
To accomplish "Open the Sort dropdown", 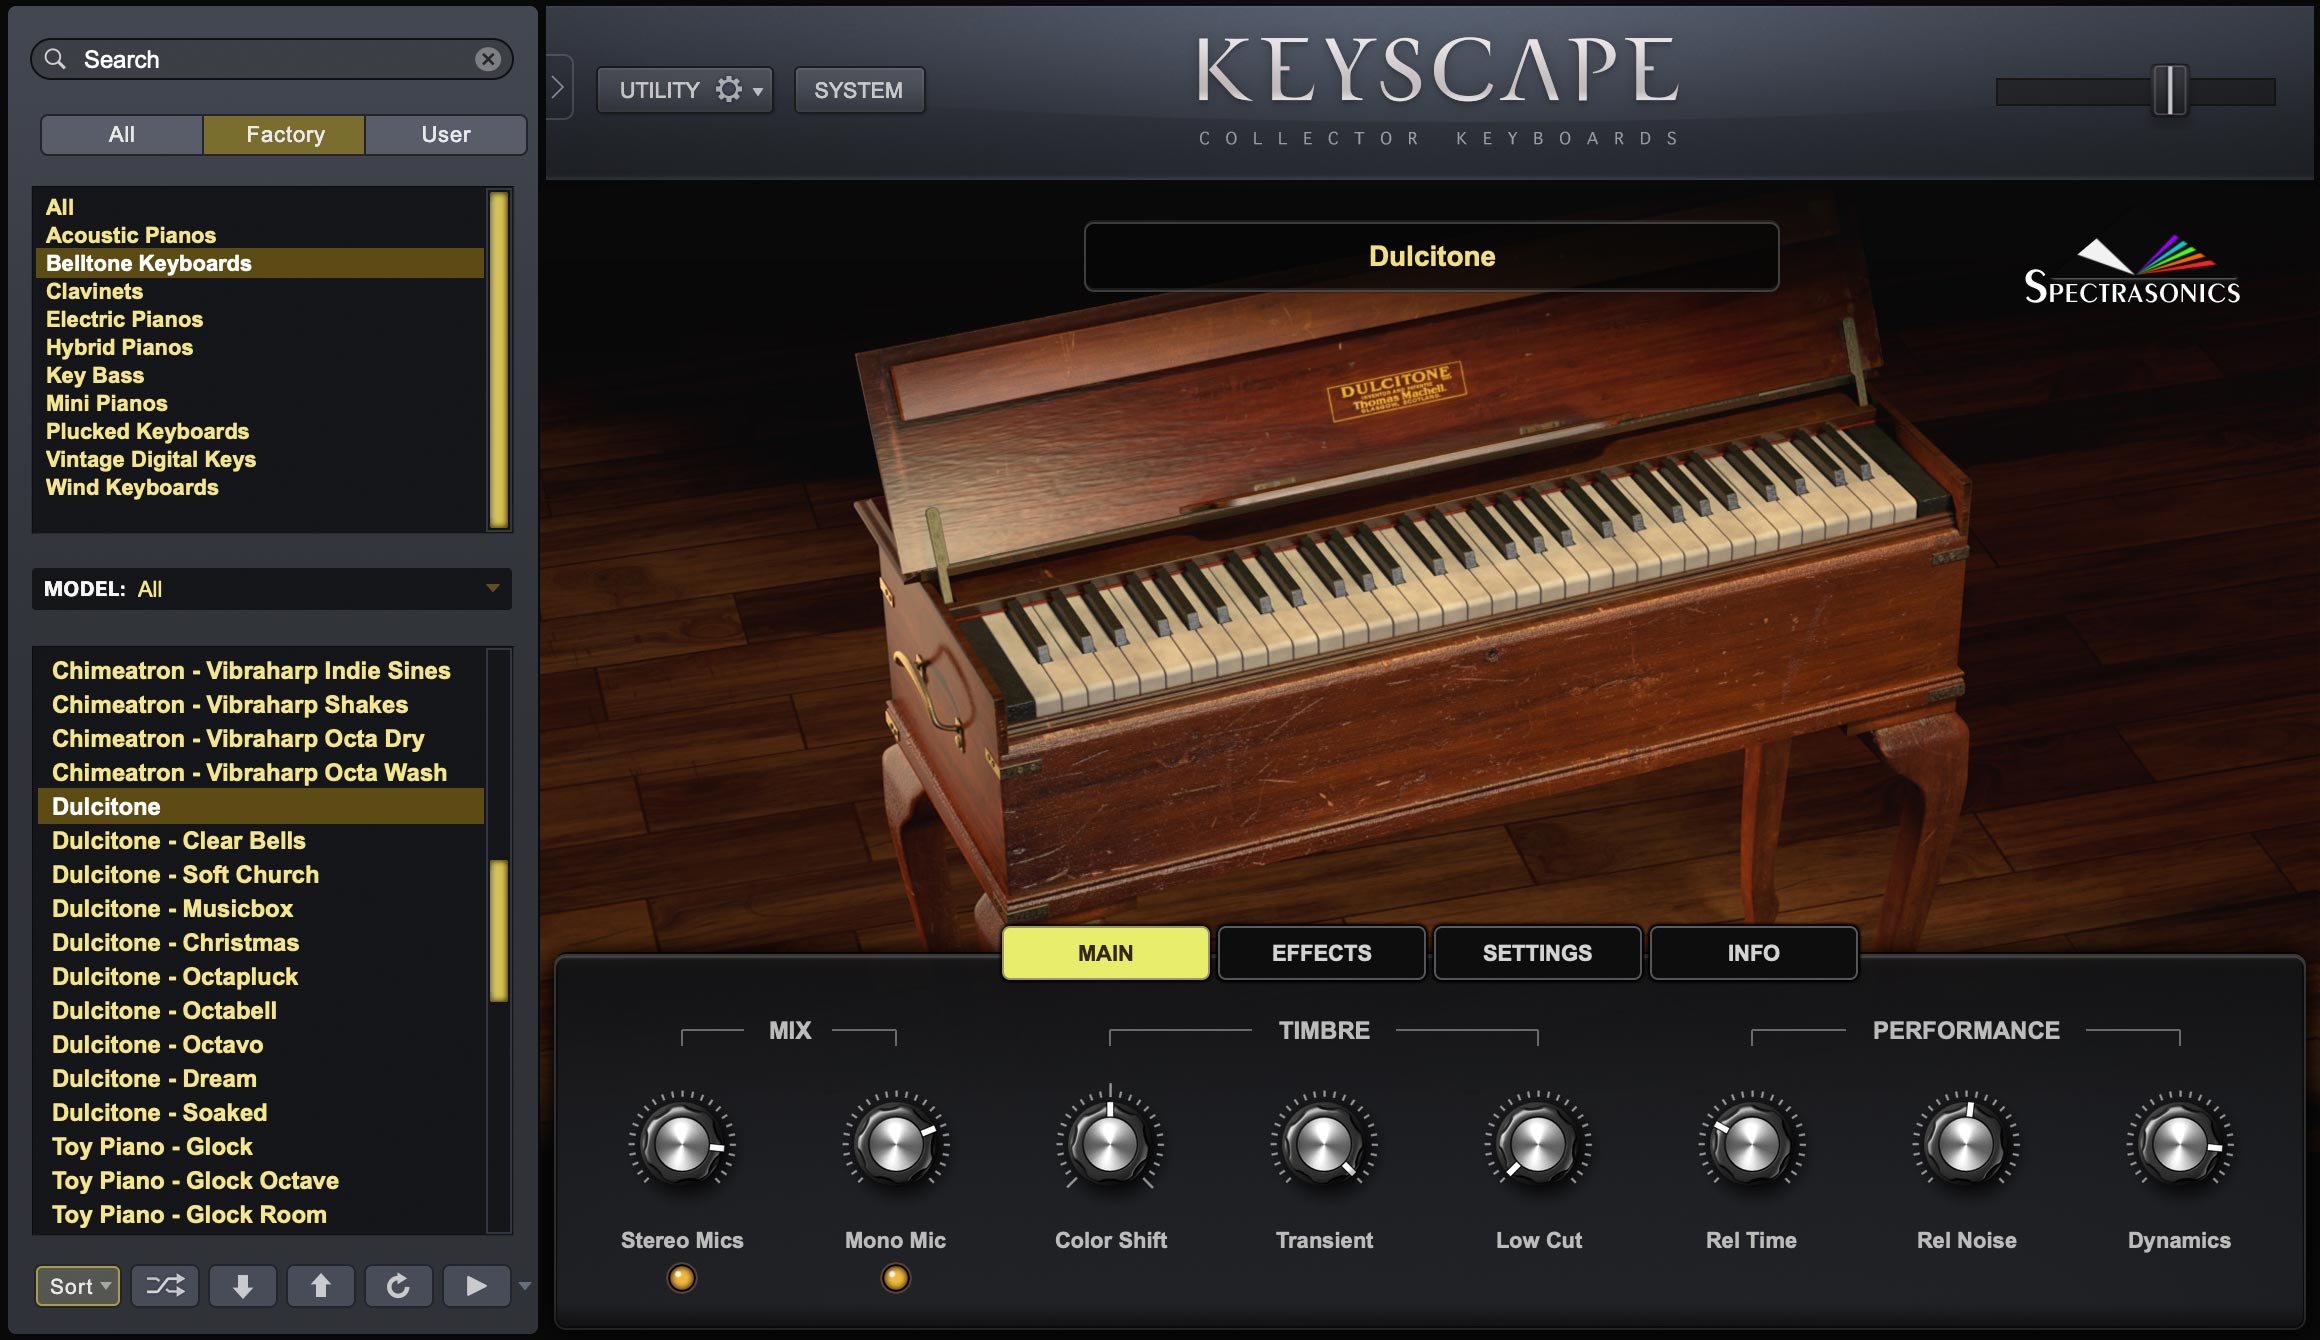I will [x=78, y=1286].
